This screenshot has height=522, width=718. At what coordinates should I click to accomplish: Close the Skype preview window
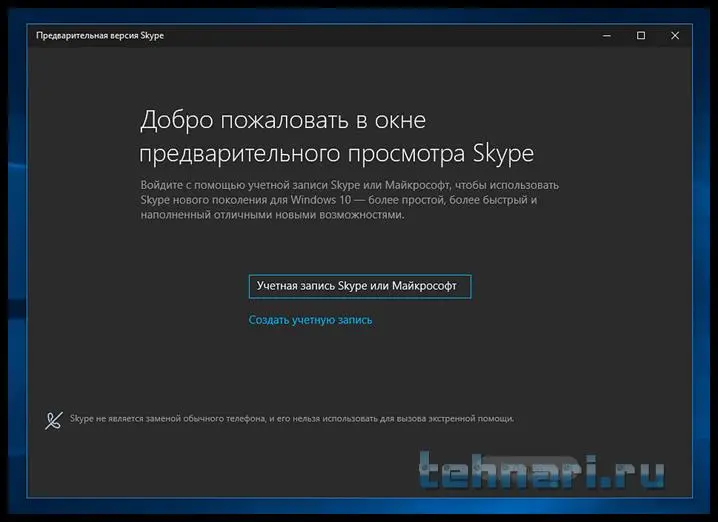click(x=675, y=35)
